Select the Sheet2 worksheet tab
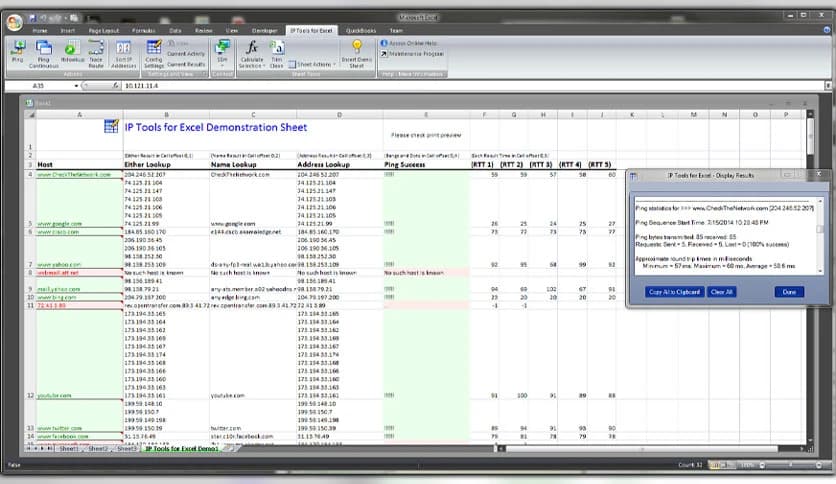 (98, 449)
